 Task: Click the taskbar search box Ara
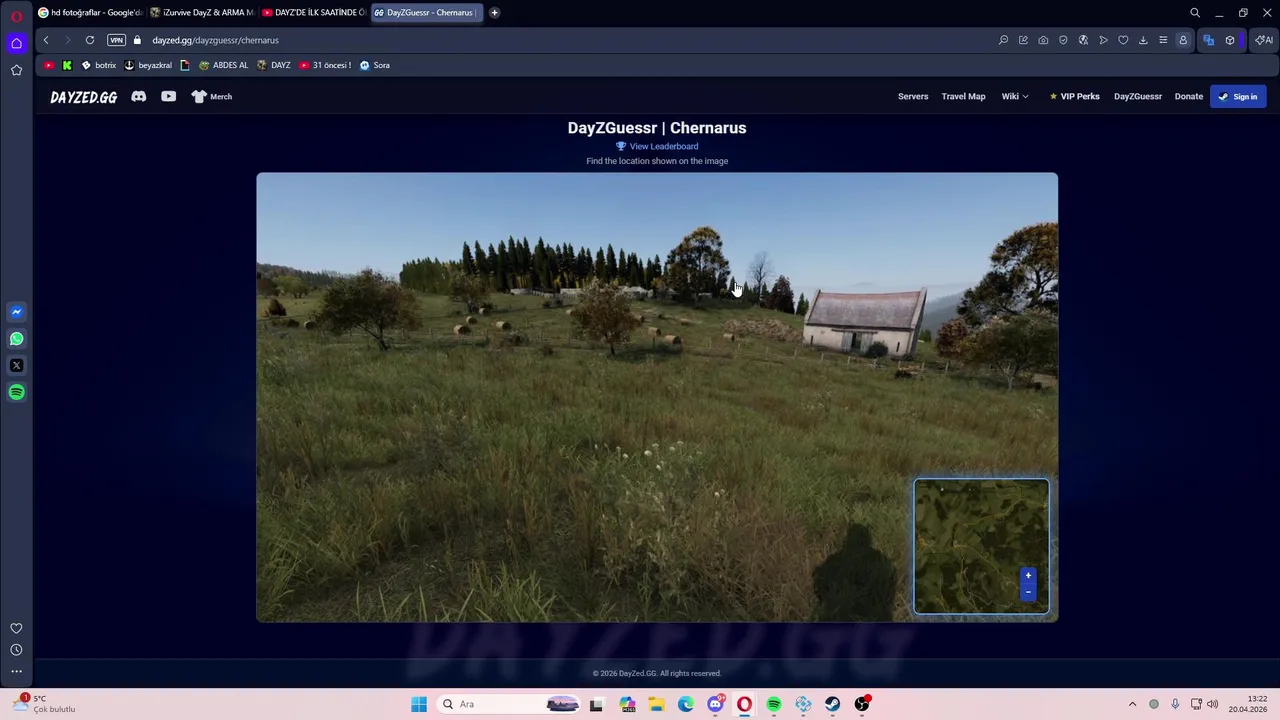pyautogui.click(x=510, y=704)
